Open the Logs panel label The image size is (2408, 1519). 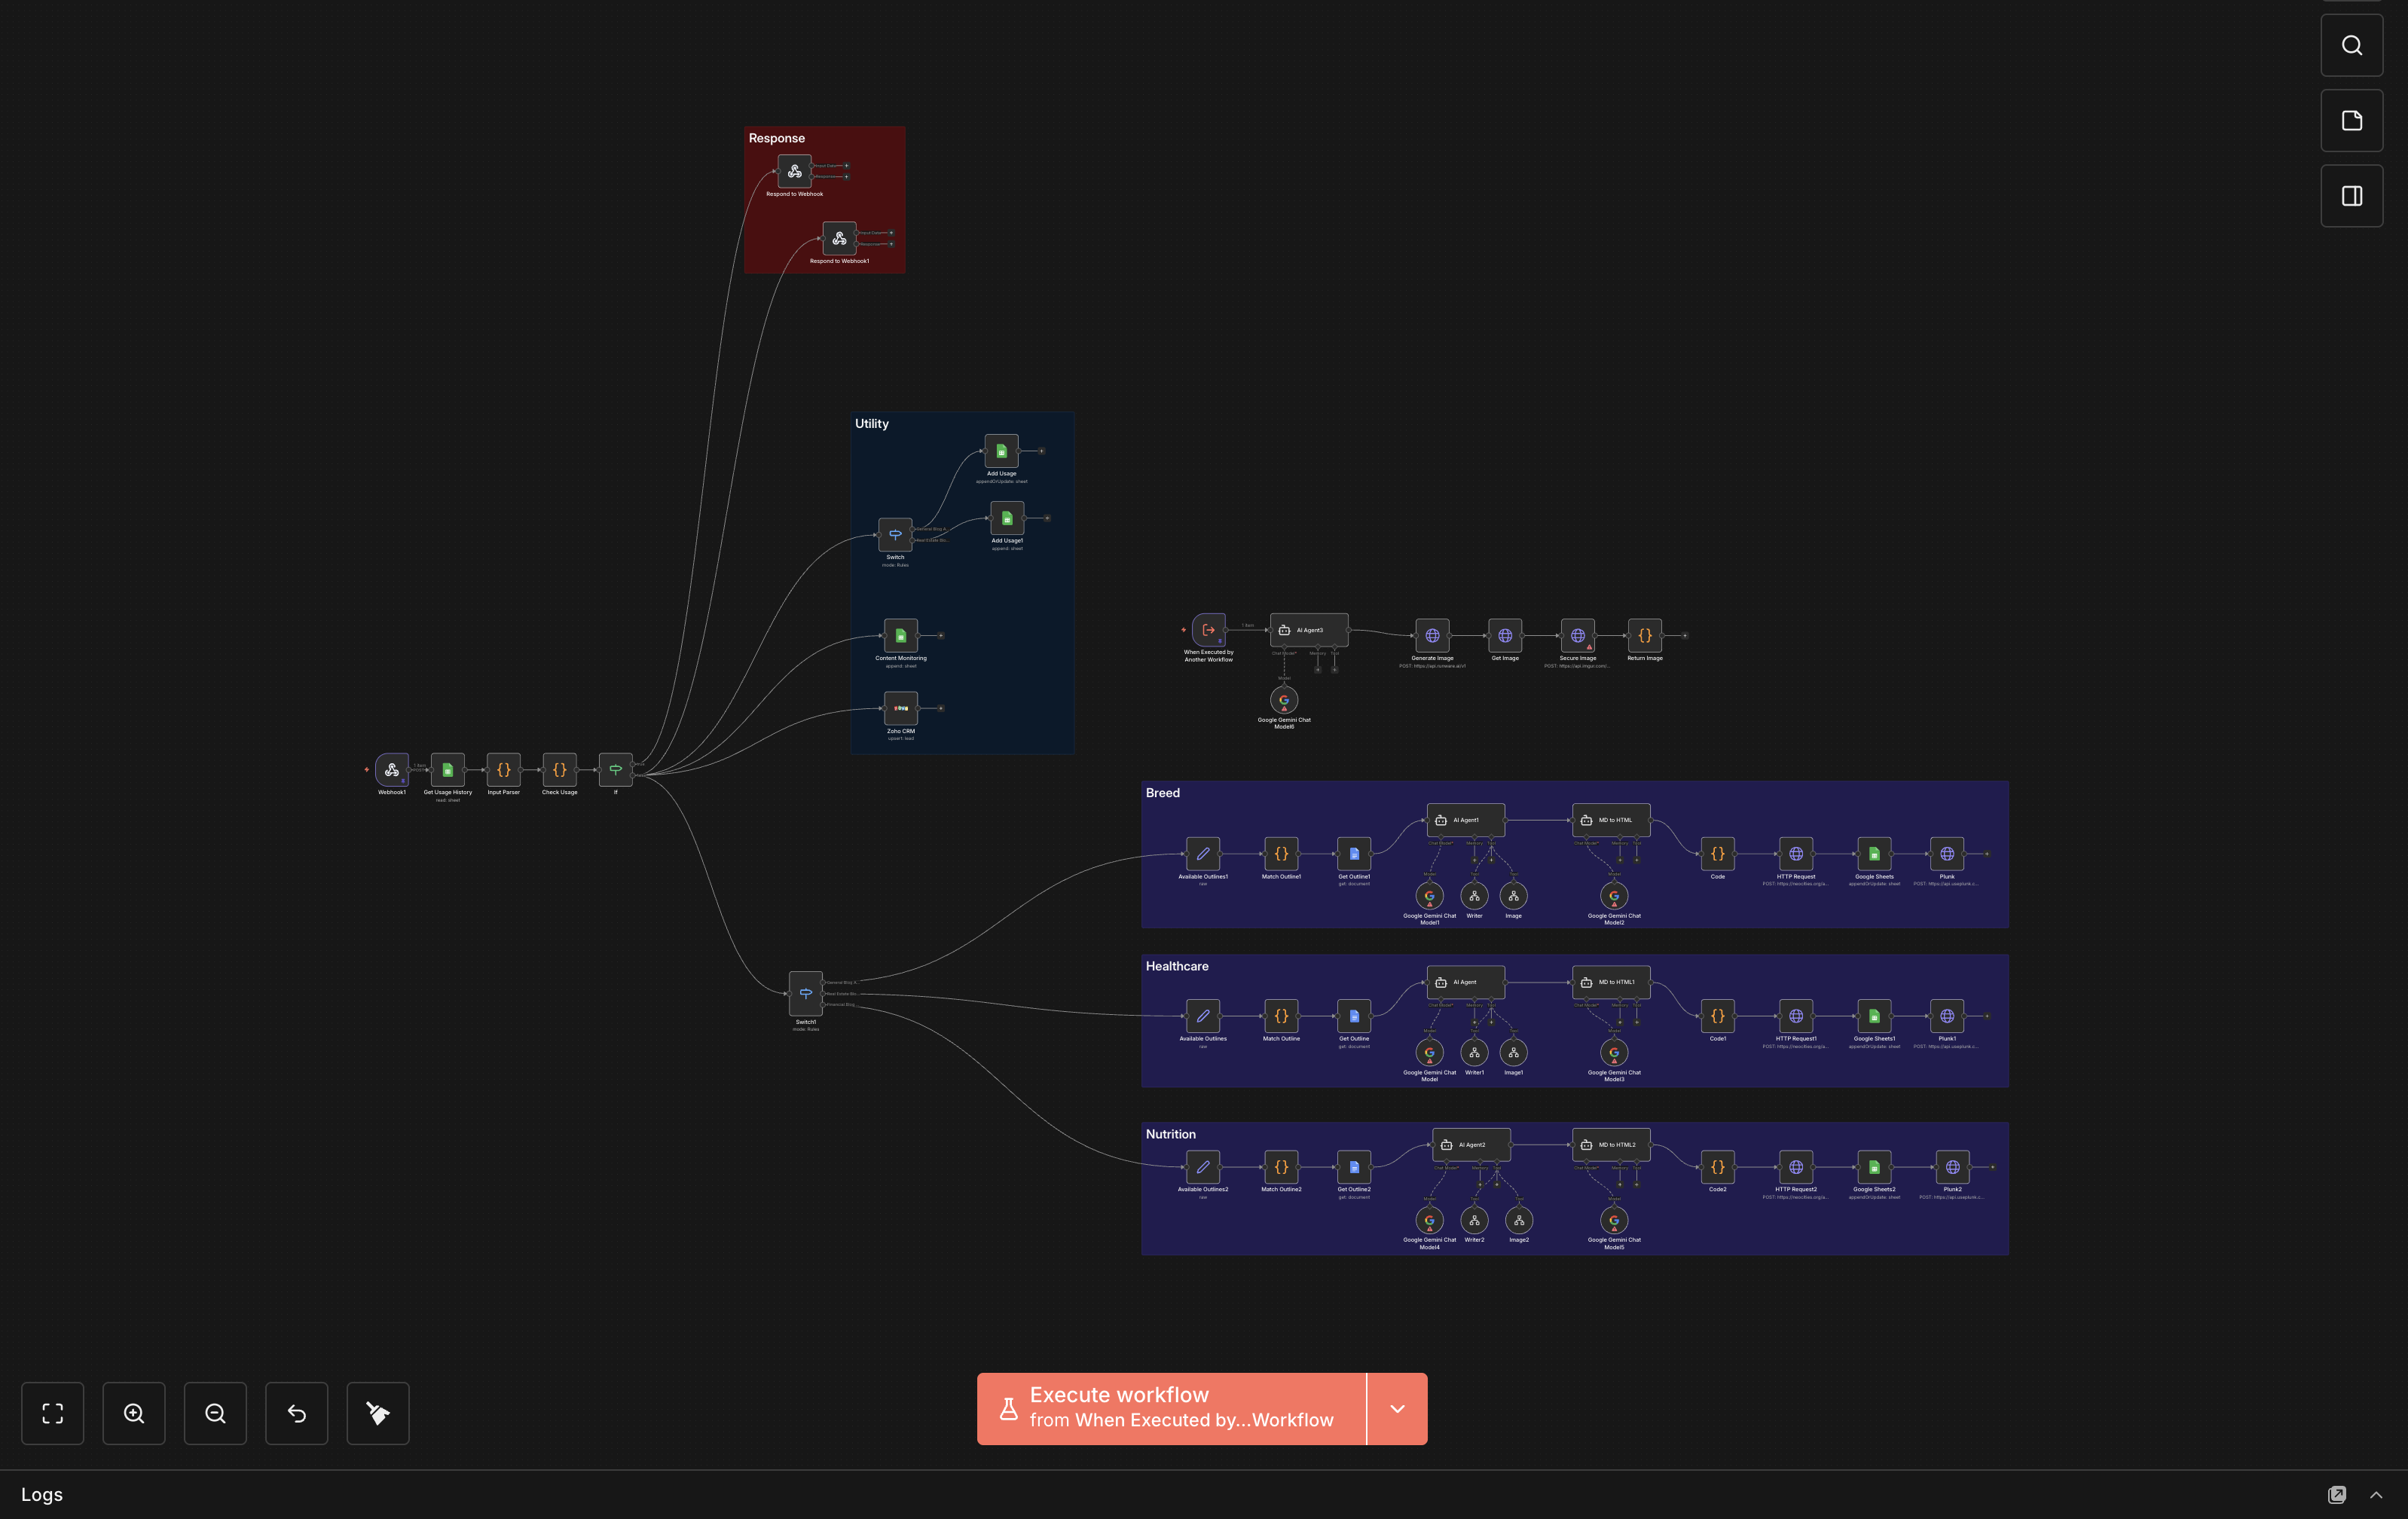pyautogui.click(x=42, y=1494)
